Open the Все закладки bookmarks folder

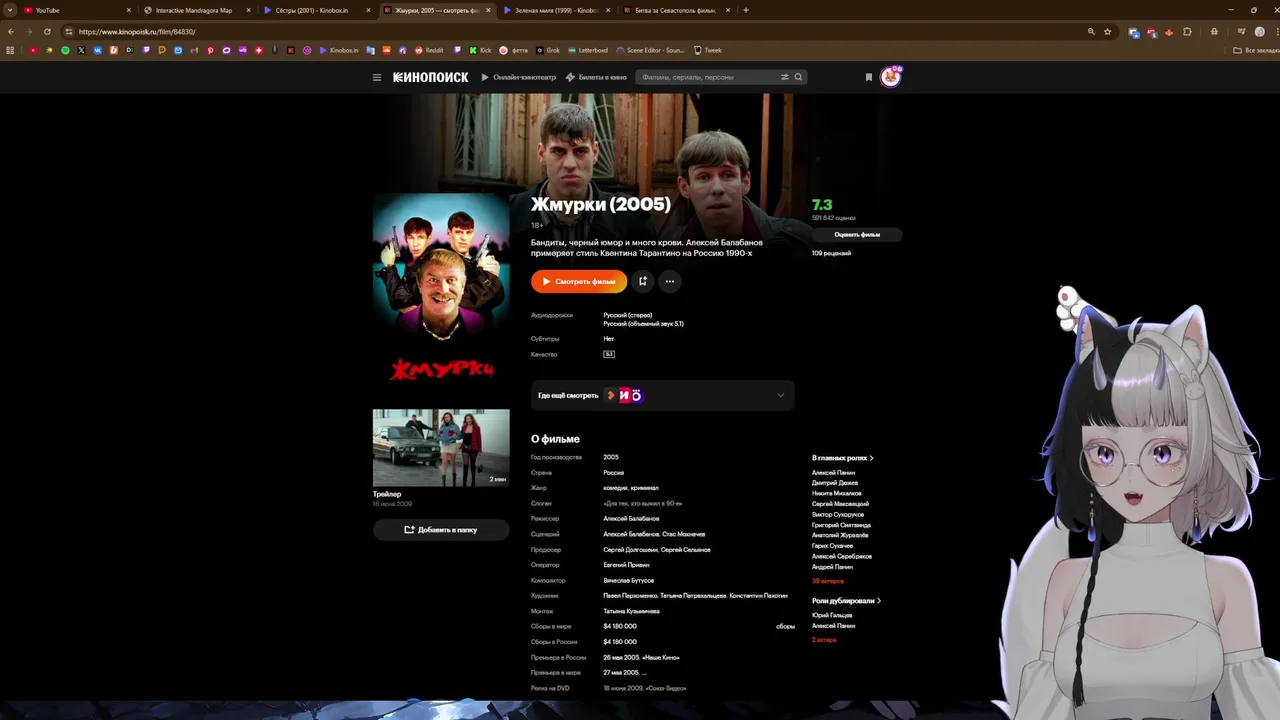pyautogui.click(x=1255, y=50)
